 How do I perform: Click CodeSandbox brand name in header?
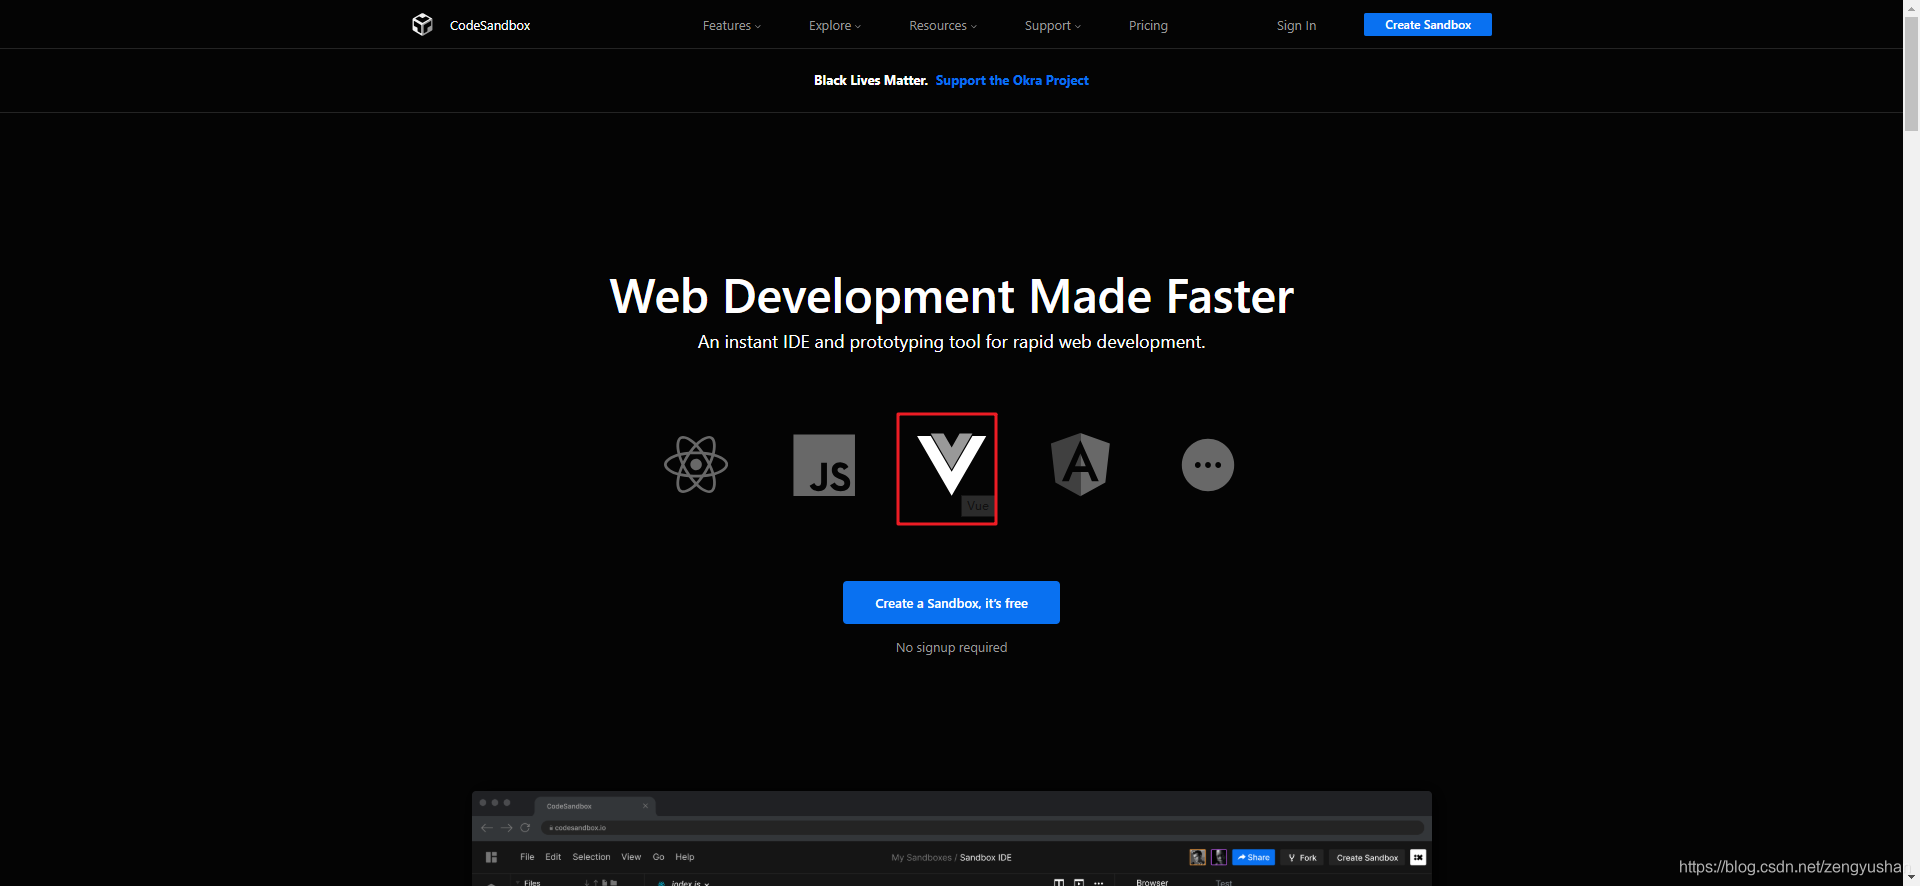tap(490, 25)
